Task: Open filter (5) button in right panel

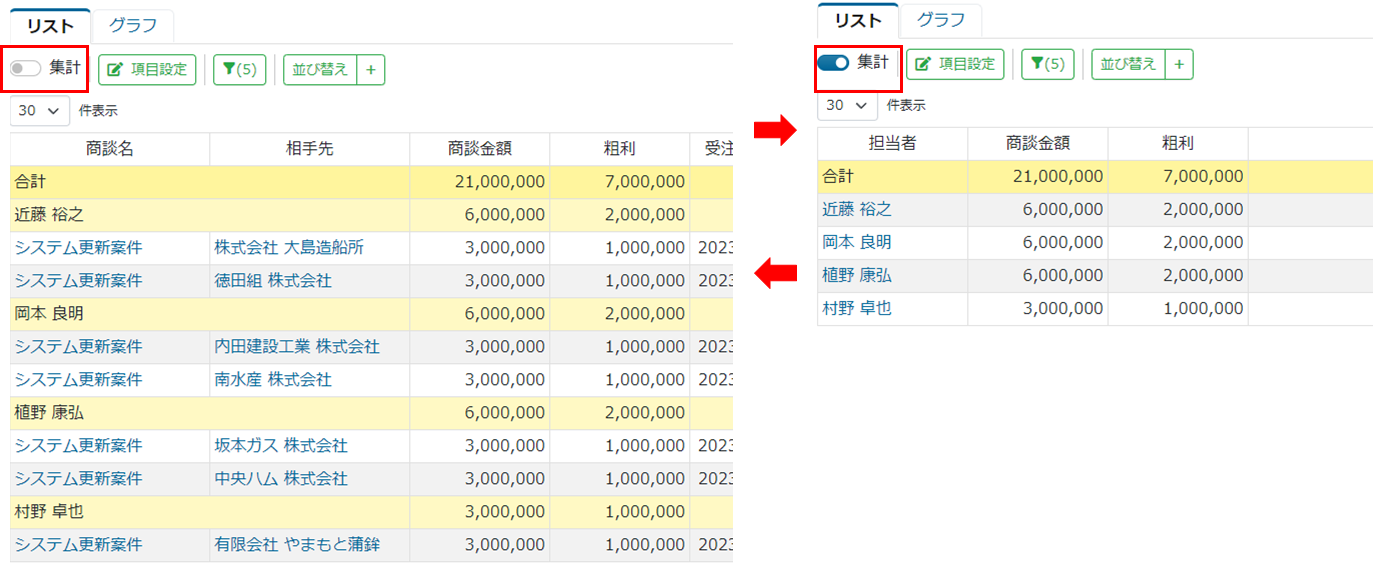Action: 1047,64
